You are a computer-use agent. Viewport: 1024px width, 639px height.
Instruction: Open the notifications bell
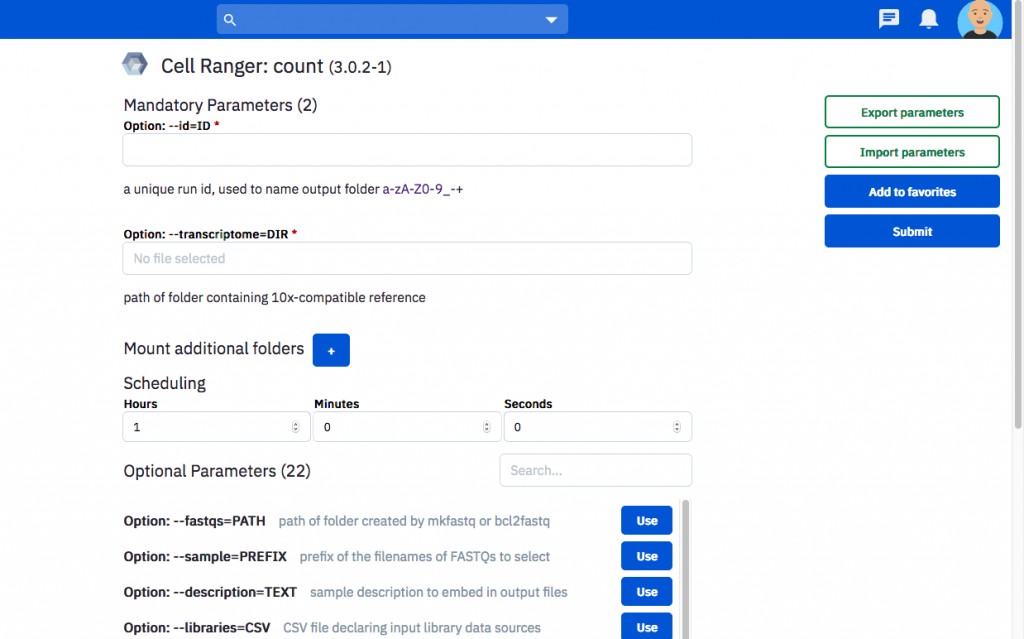(928, 18)
